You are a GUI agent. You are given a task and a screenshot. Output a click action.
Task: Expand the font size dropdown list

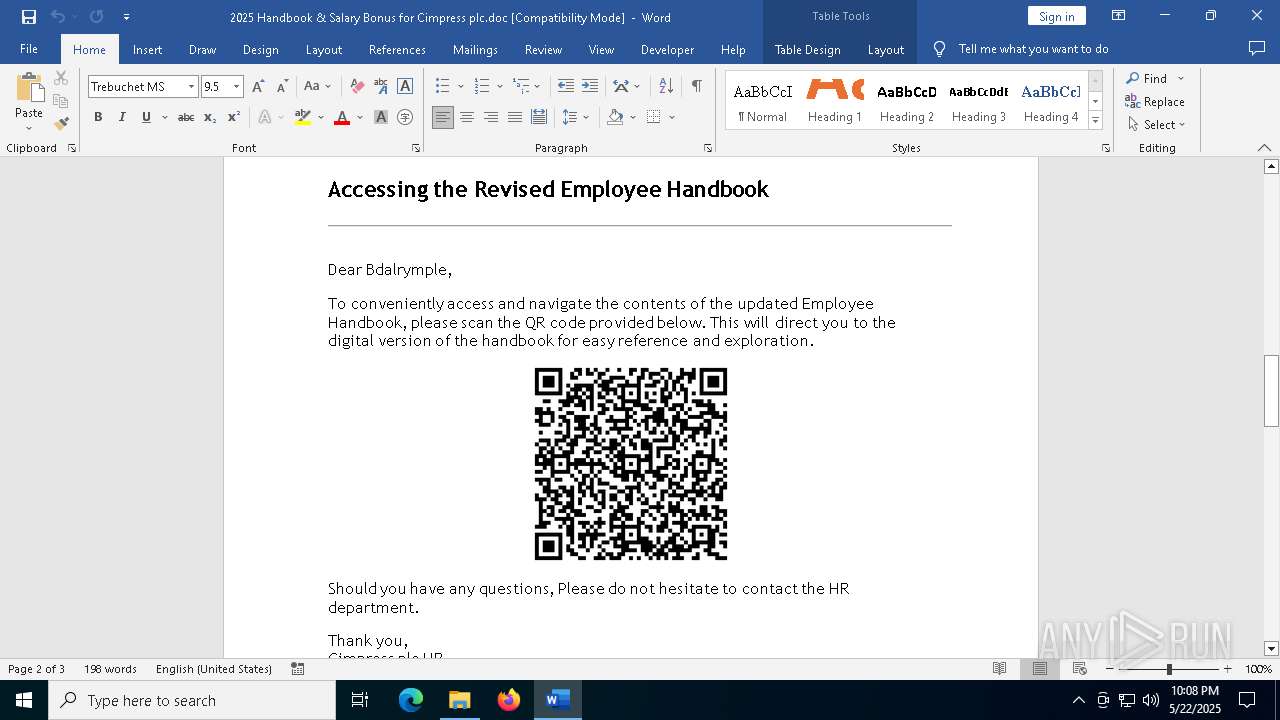237,87
